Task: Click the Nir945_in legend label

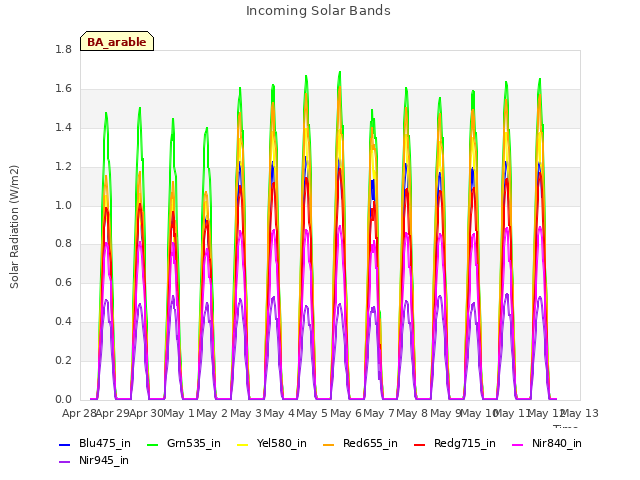Action: [x=104, y=460]
